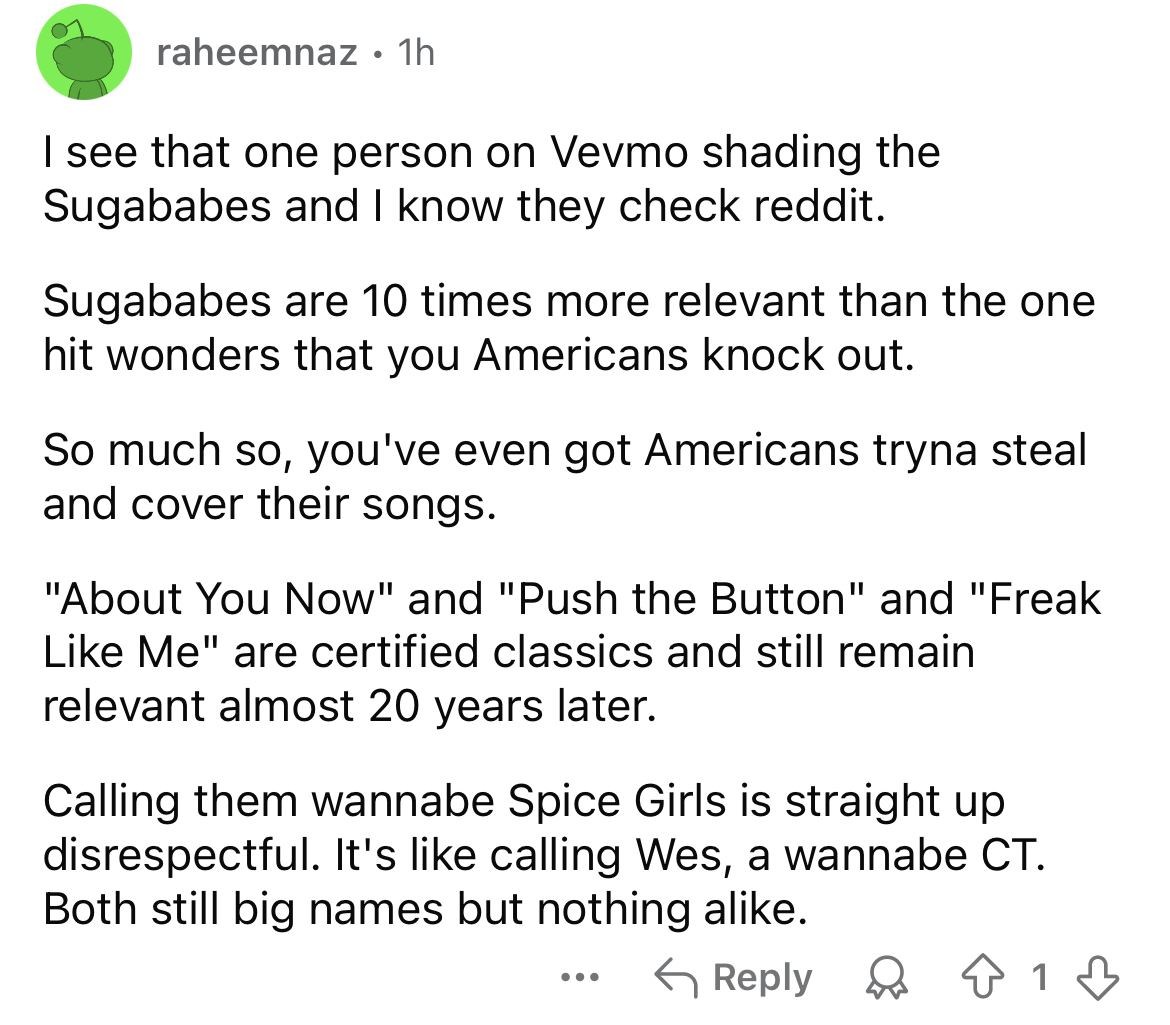The height and width of the screenshot is (1025, 1170).
Task: Open the raheemnaz user profile link
Action: click(x=257, y=53)
